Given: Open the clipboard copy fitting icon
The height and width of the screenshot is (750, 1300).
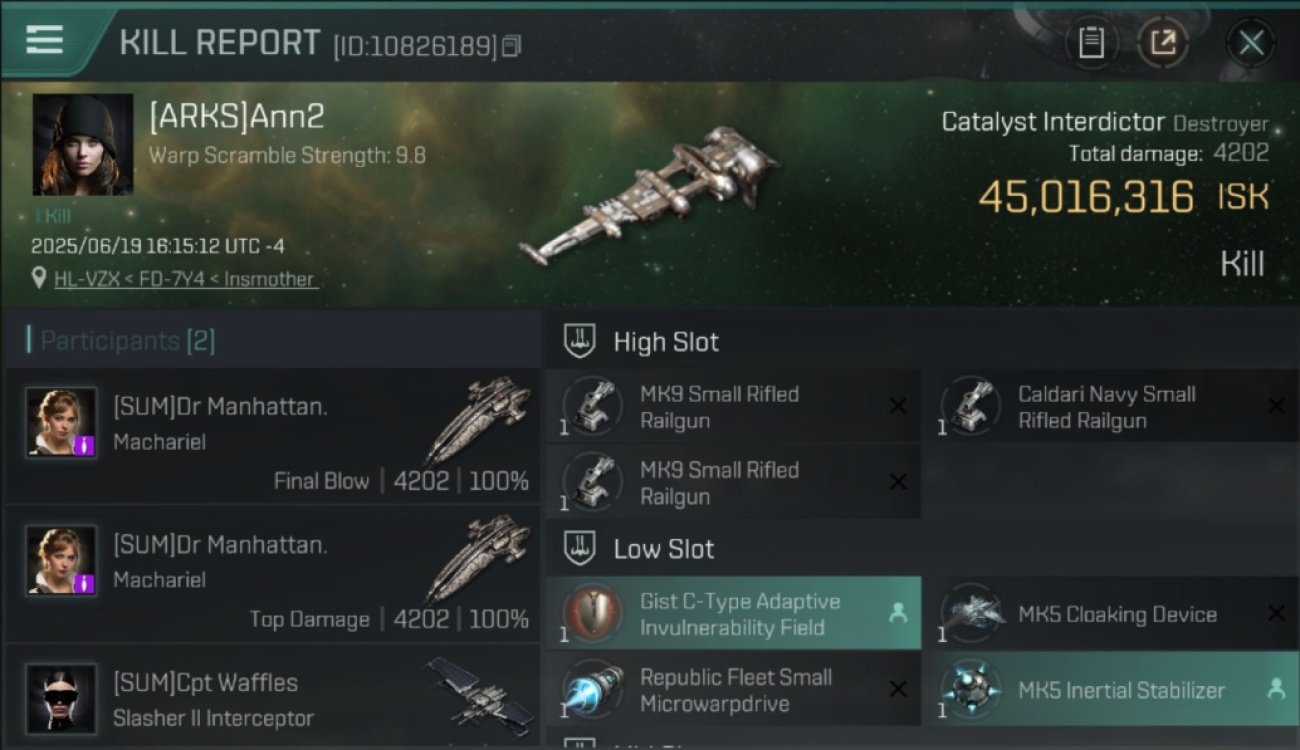Looking at the screenshot, I should coord(1091,43).
